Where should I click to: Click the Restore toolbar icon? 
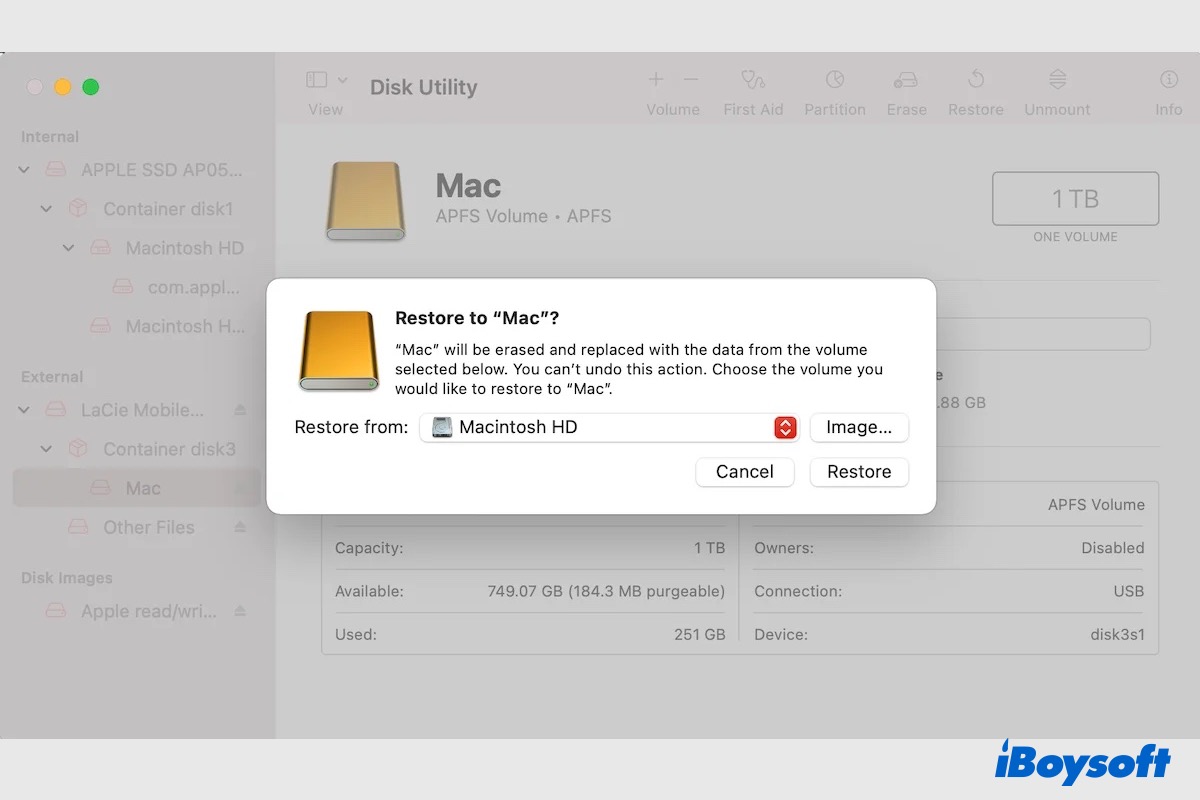[x=975, y=90]
